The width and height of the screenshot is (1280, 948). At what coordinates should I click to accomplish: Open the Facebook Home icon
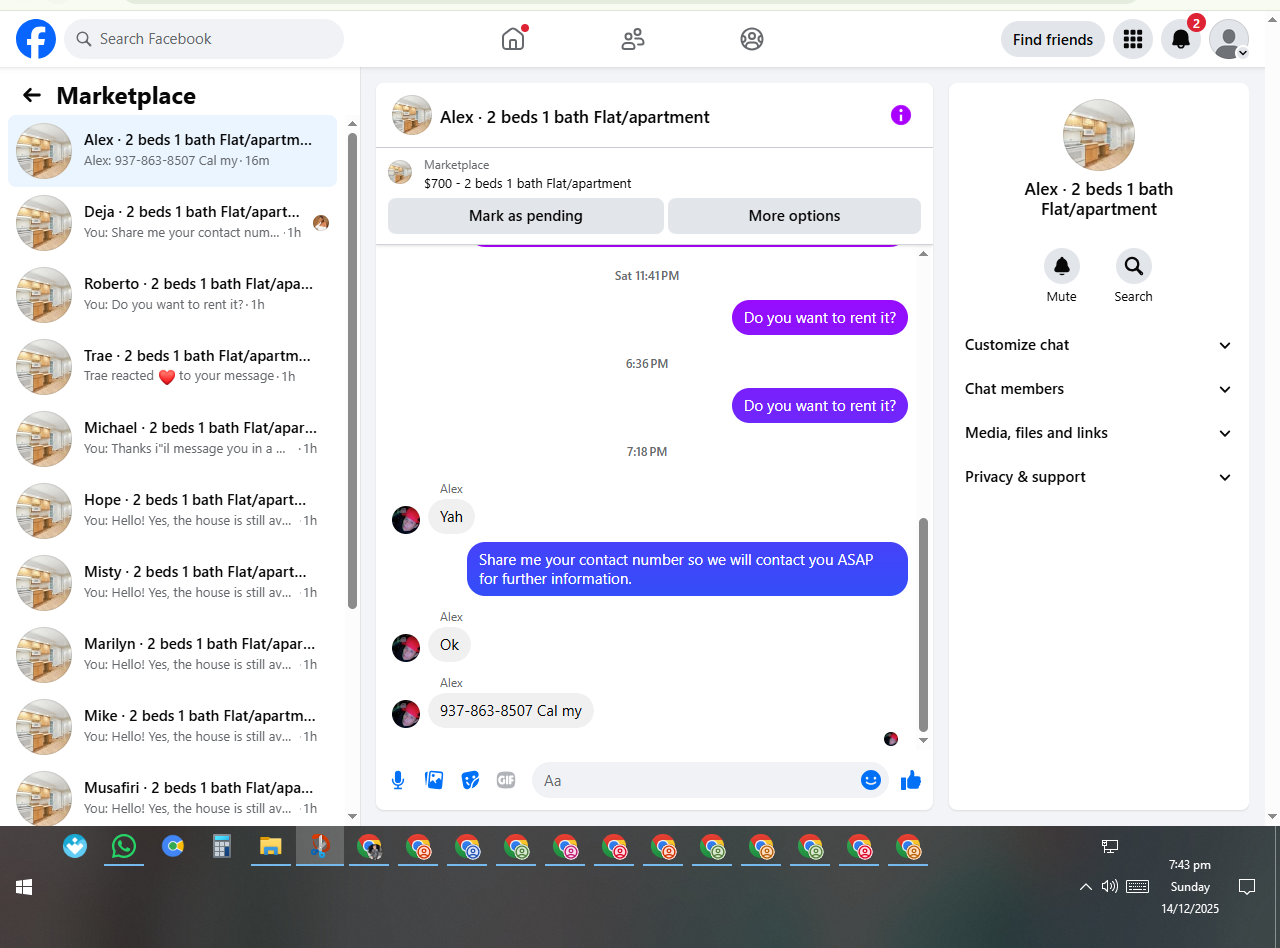pyautogui.click(x=513, y=39)
